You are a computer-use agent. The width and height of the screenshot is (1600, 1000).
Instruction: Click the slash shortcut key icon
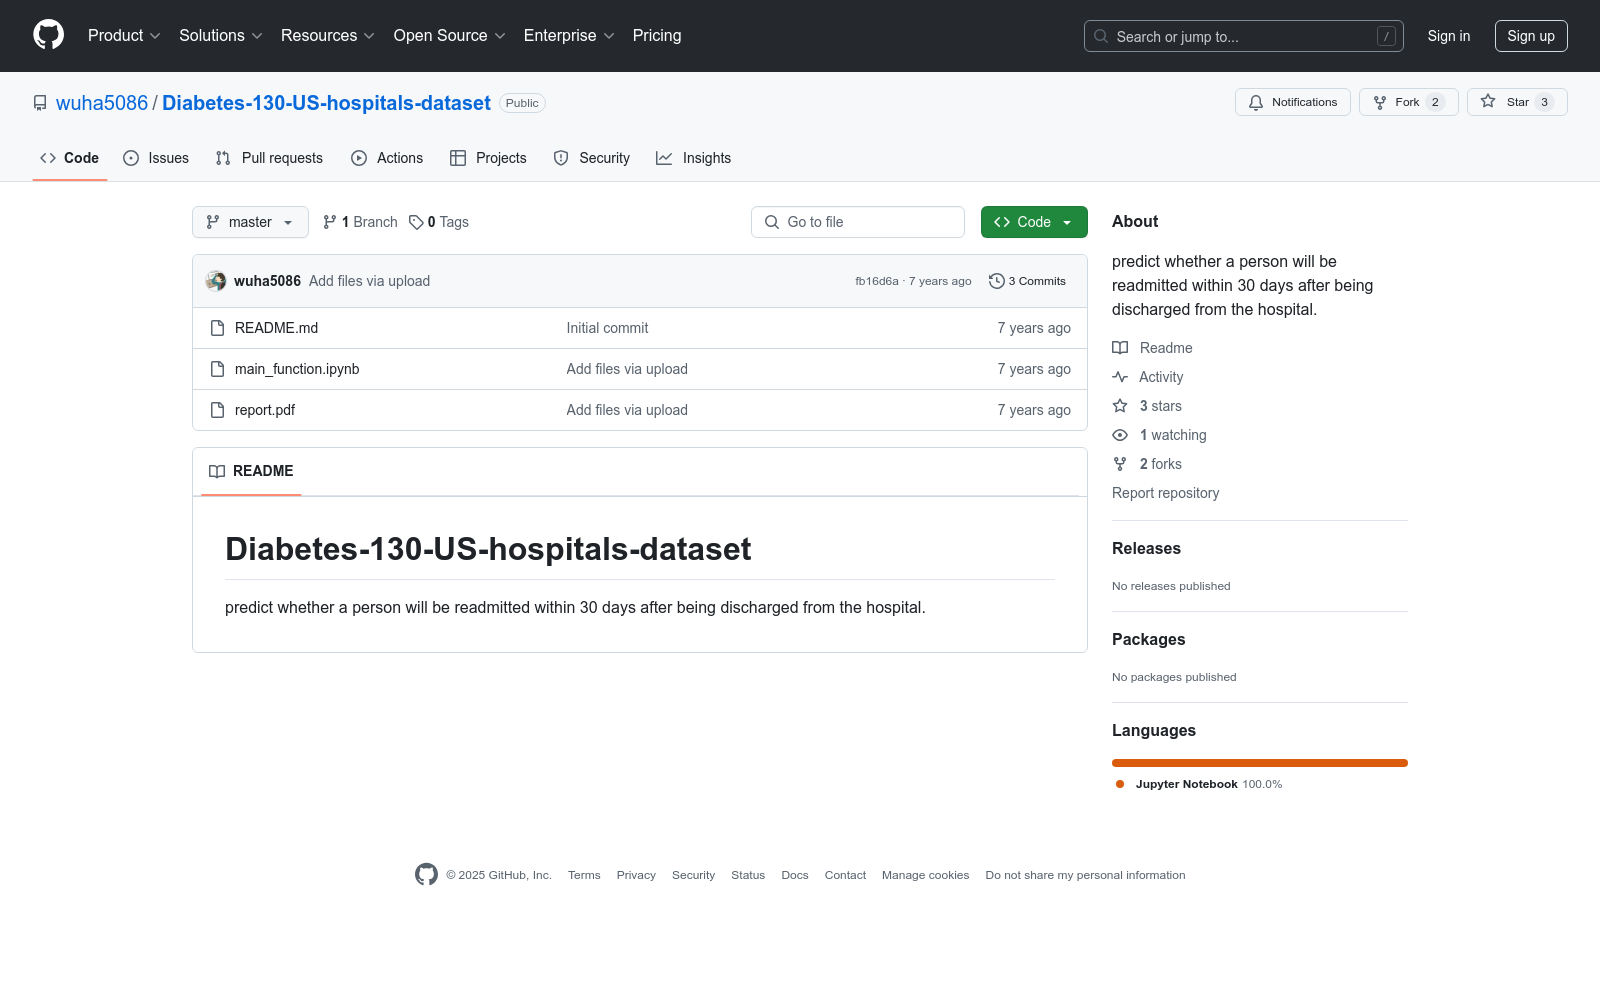(1386, 36)
